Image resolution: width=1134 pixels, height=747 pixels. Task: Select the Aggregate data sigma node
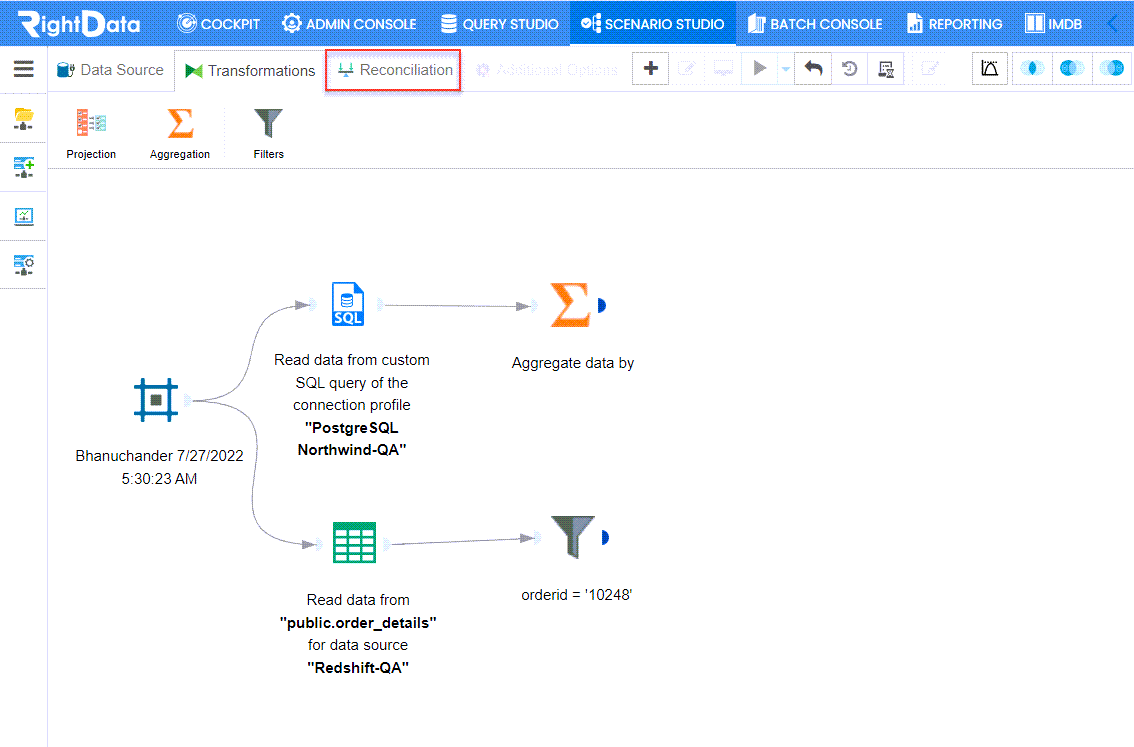[571, 305]
